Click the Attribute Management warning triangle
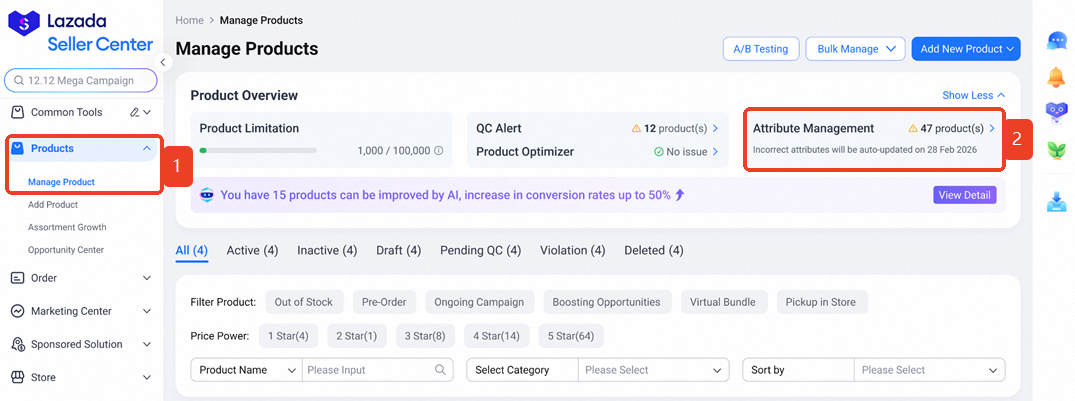Screen dimensions: 1075x401 coord(913,128)
